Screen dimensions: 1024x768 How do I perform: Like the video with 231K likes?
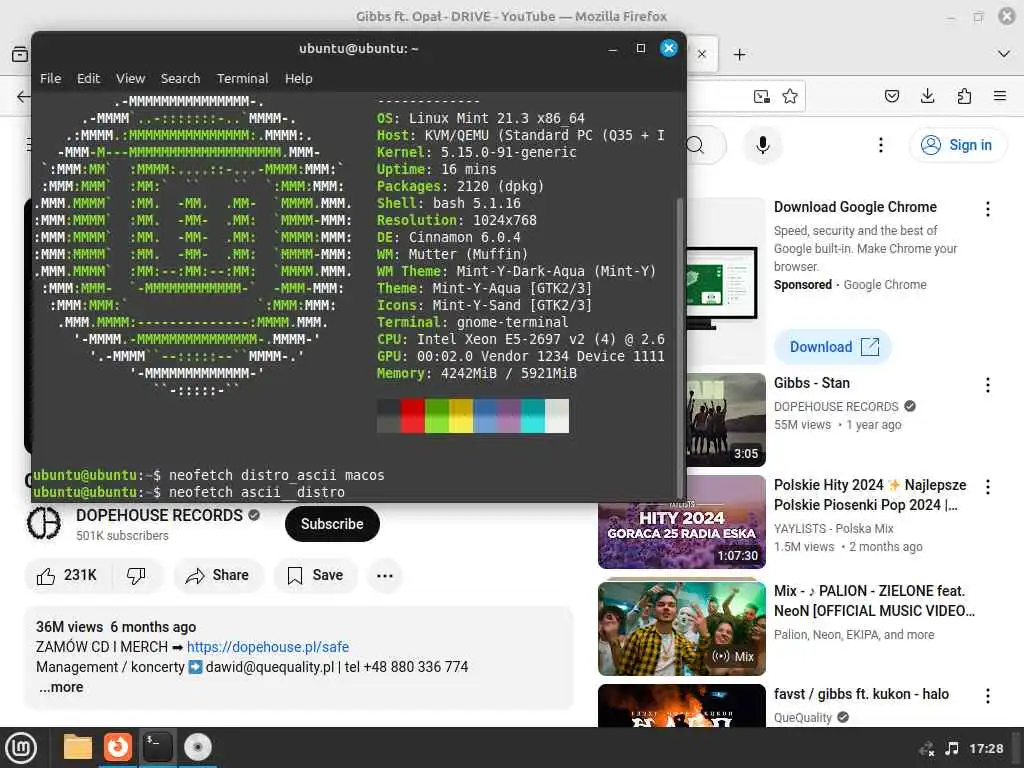(67, 575)
